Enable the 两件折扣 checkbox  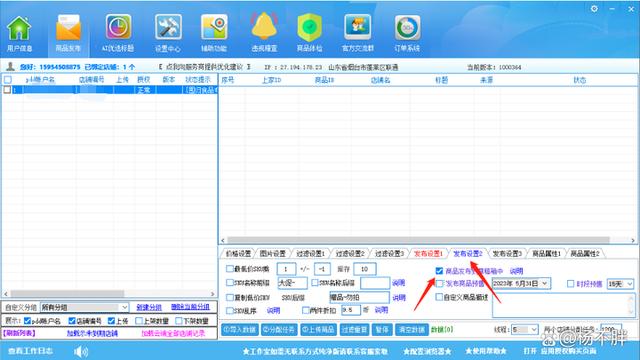pos(305,310)
